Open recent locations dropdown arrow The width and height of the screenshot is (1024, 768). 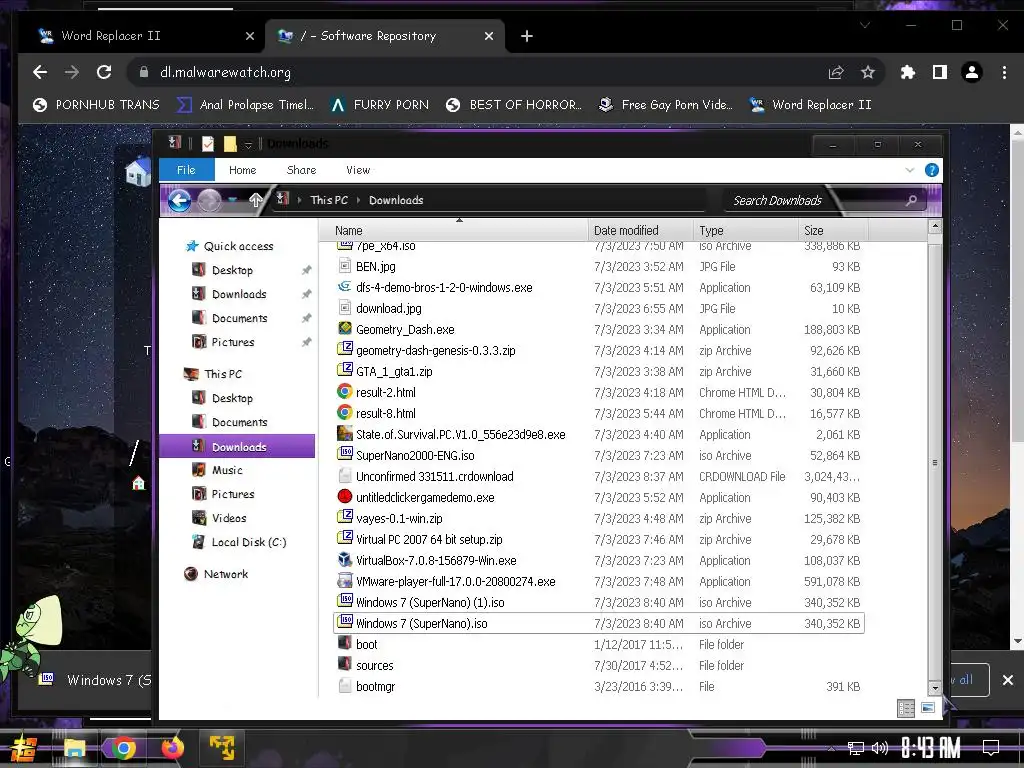[x=232, y=200]
